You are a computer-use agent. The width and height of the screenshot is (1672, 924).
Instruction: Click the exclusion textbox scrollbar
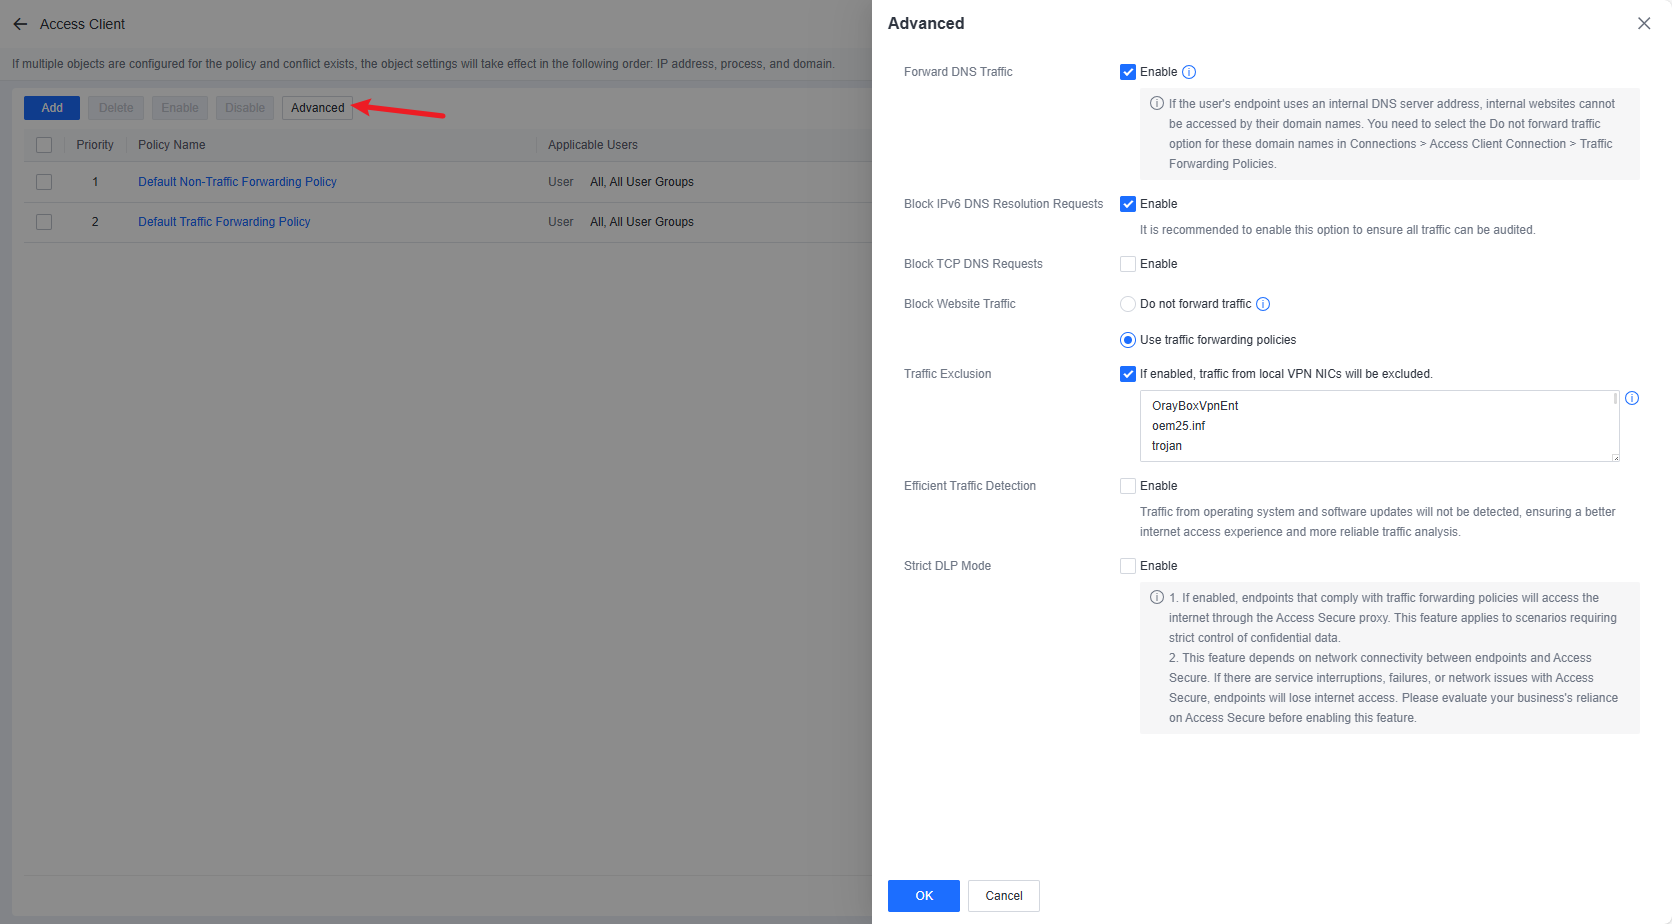tap(1615, 398)
